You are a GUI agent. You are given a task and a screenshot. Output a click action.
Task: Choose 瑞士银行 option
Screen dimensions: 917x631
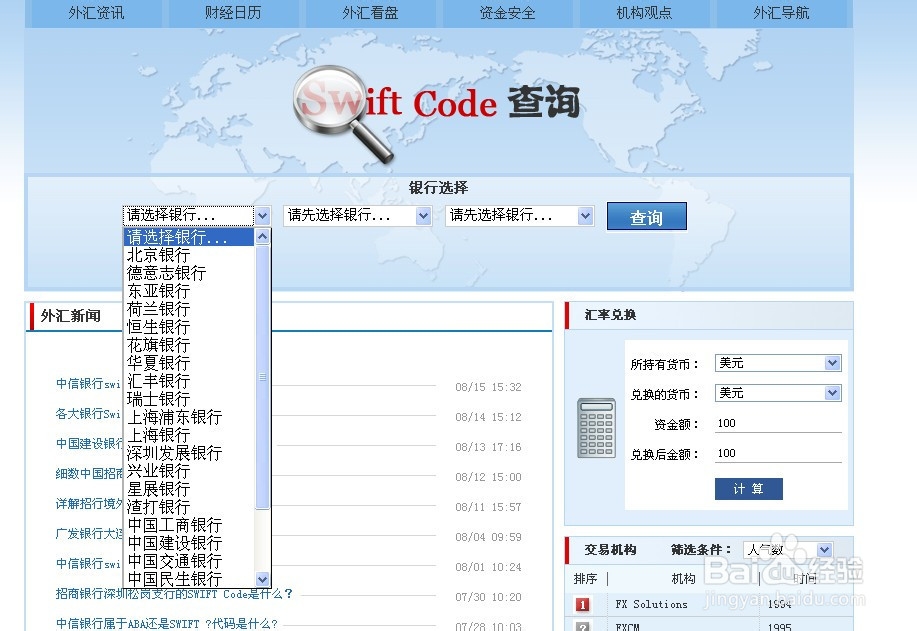pos(189,399)
